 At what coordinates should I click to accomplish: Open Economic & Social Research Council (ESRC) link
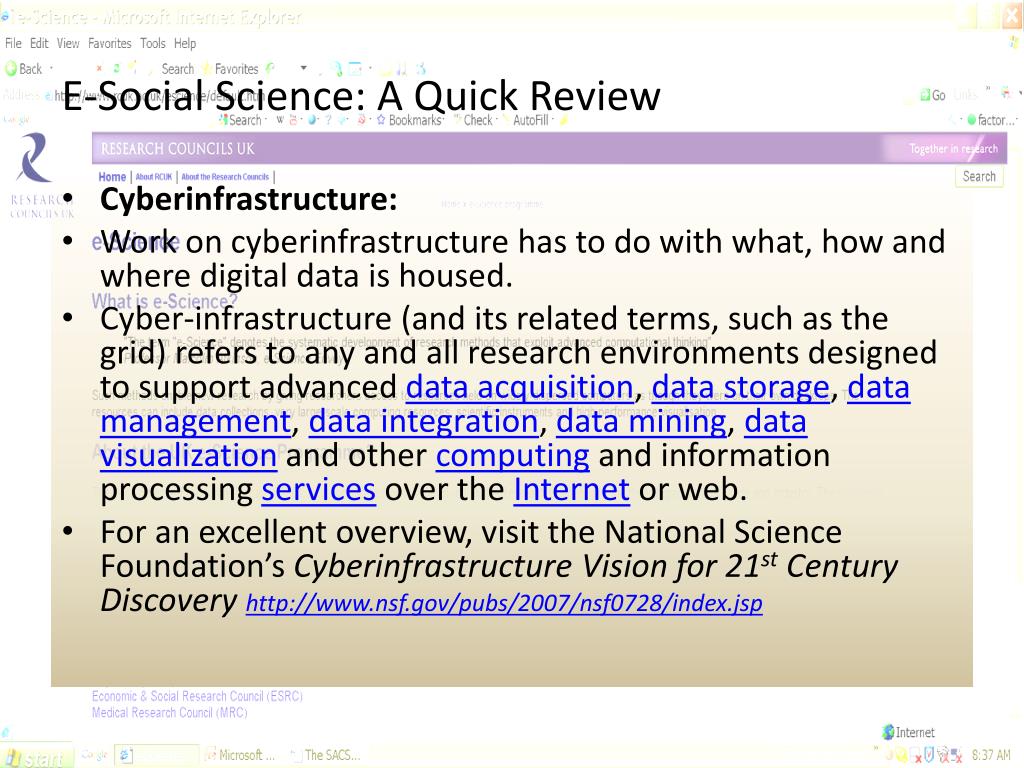(197, 696)
